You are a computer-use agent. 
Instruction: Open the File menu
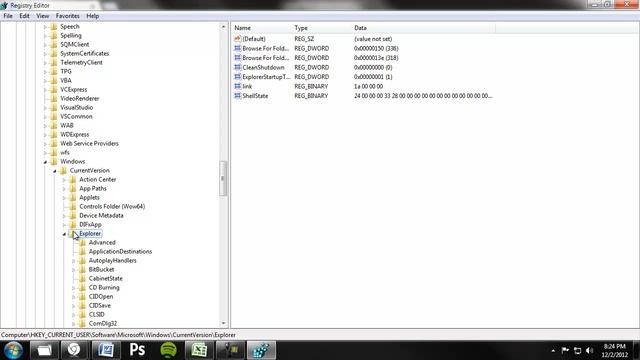pyautogui.click(x=8, y=16)
